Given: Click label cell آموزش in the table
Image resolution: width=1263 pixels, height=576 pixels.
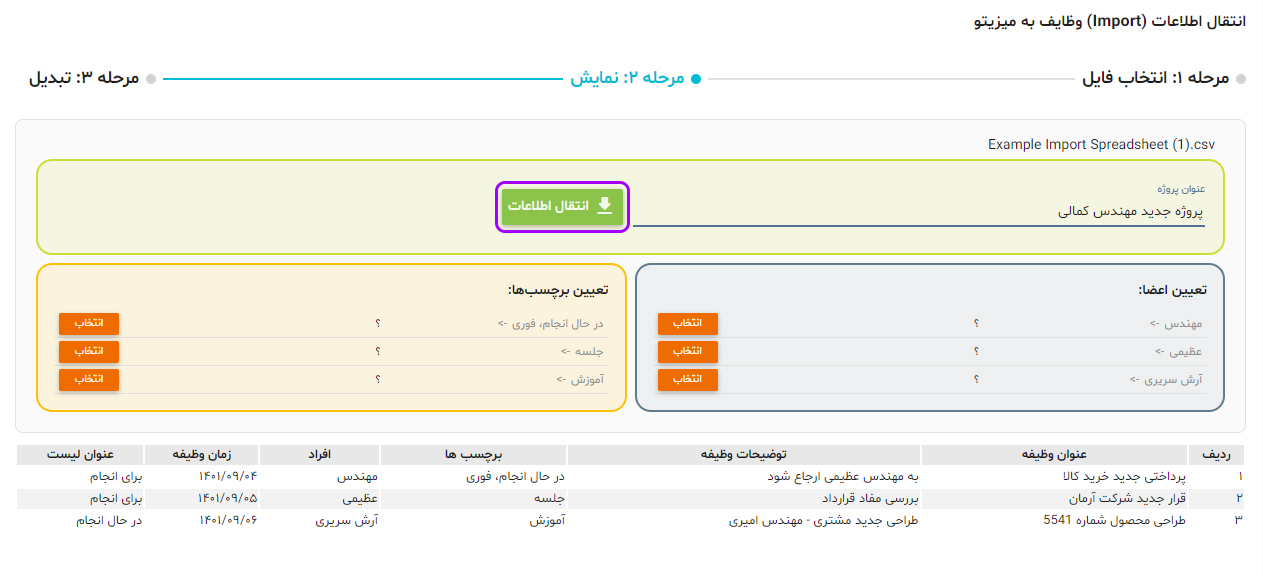Looking at the screenshot, I should 547,520.
